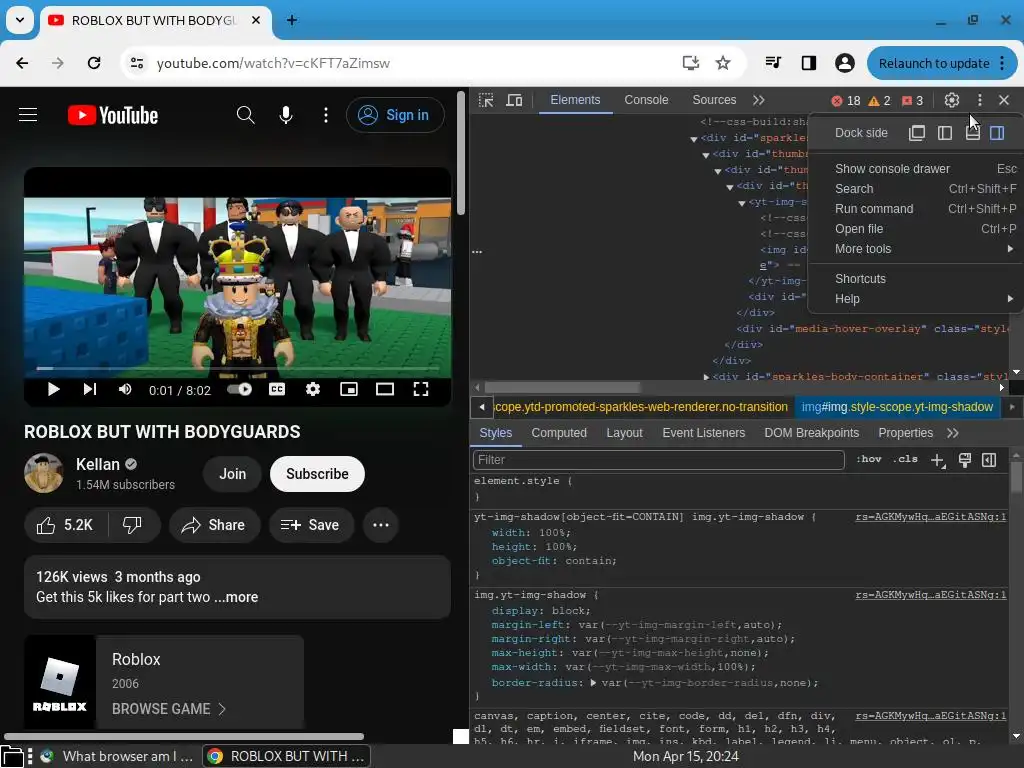Subscribe to Kellan channel
1024x768 pixels.
317,474
